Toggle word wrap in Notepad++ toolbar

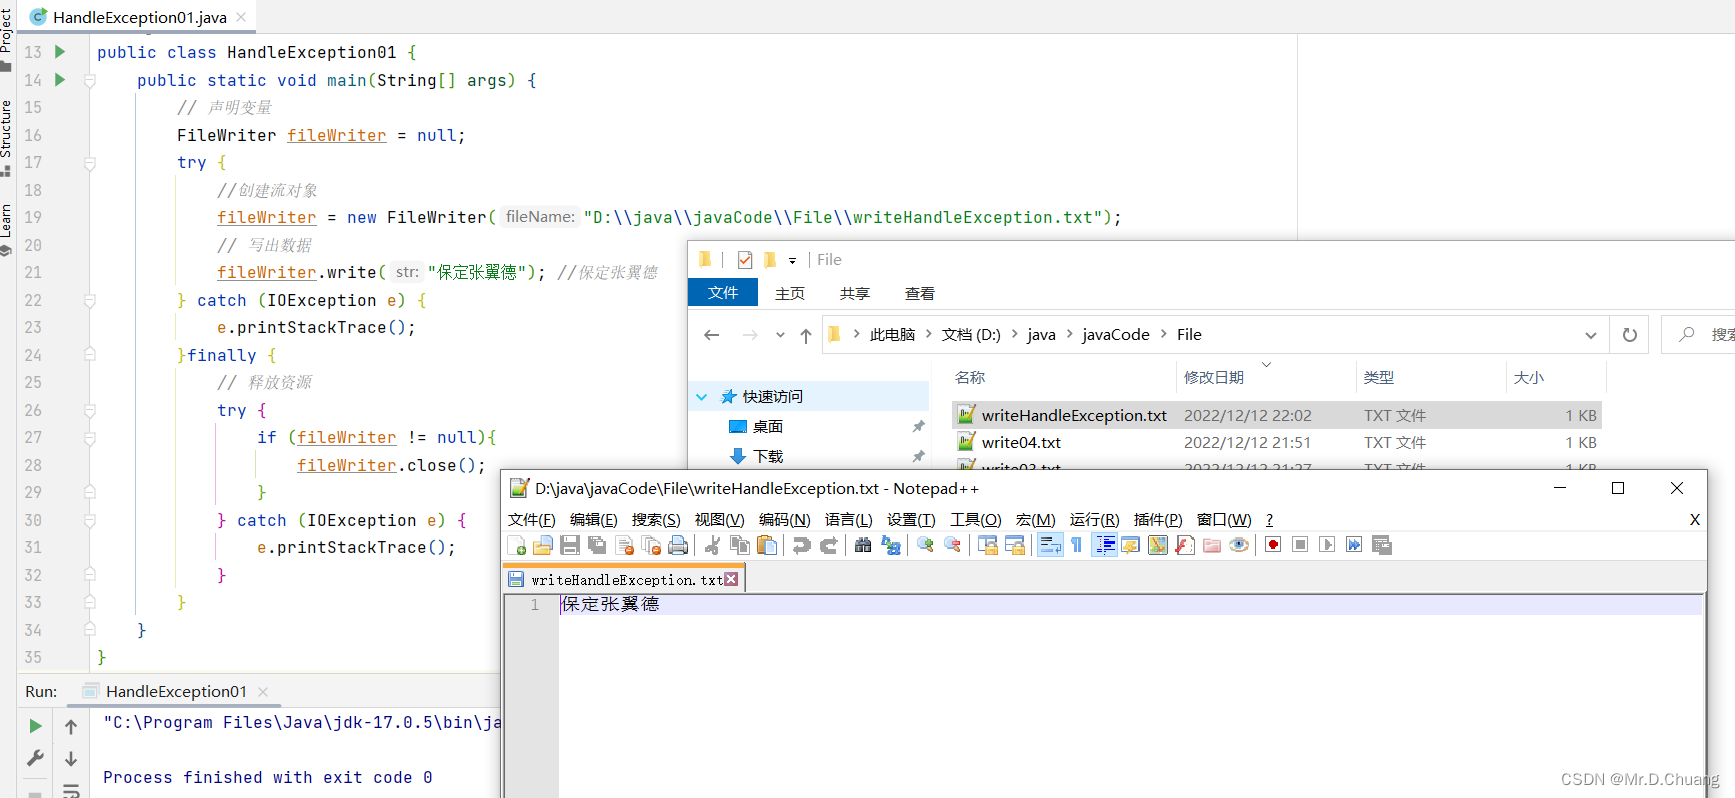point(1050,545)
